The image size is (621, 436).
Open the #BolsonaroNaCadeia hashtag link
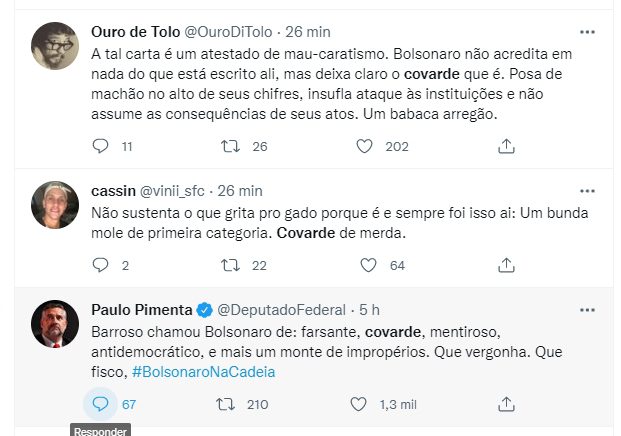pyautogui.click(x=203, y=371)
